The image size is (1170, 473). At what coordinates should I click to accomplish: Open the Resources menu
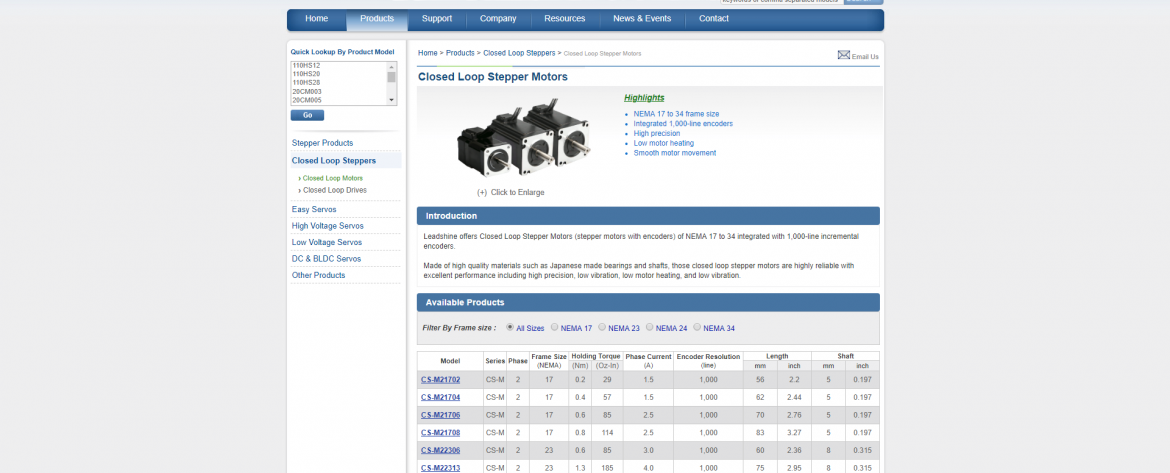(565, 19)
